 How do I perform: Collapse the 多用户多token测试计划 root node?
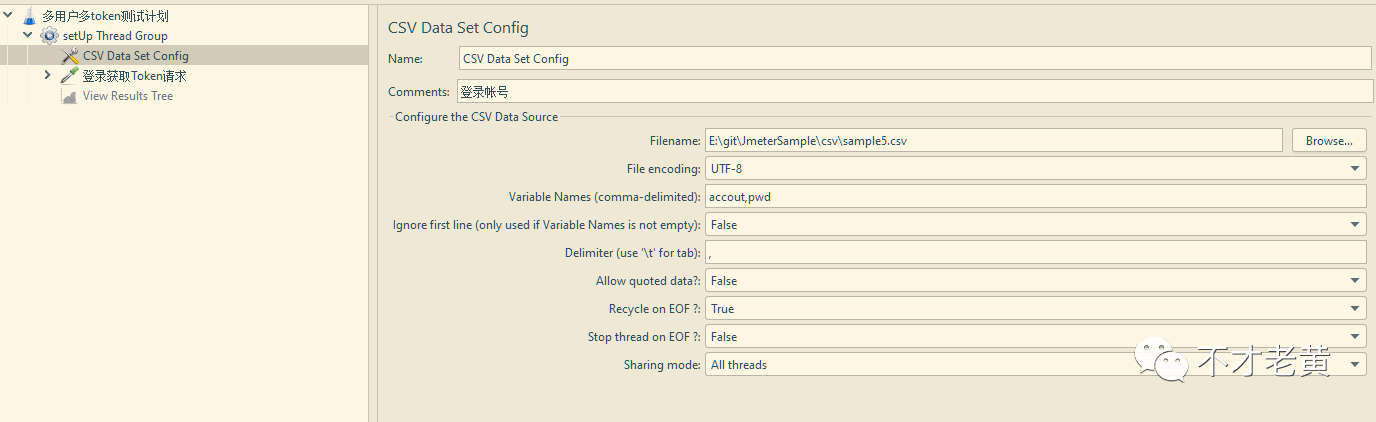point(9,15)
